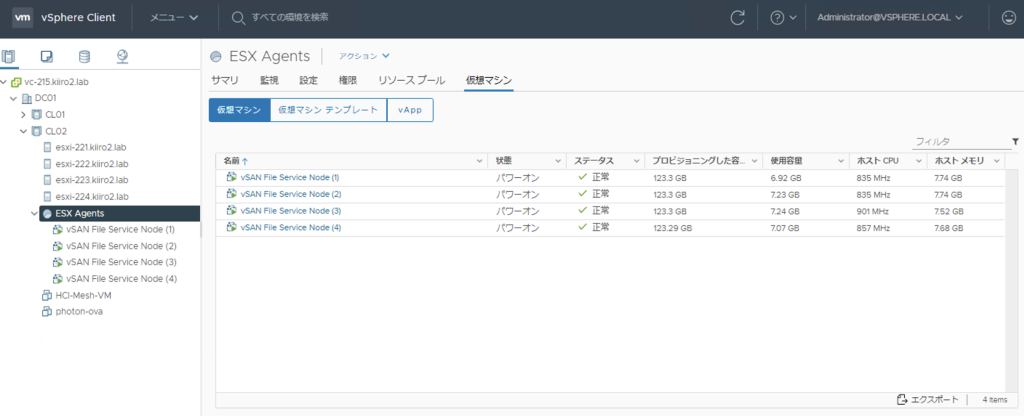The height and width of the screenshot is (416, 1024).
Task: Collapse the vc-215.kiiro2.lab tree node
Action: (x=5, y=82)
